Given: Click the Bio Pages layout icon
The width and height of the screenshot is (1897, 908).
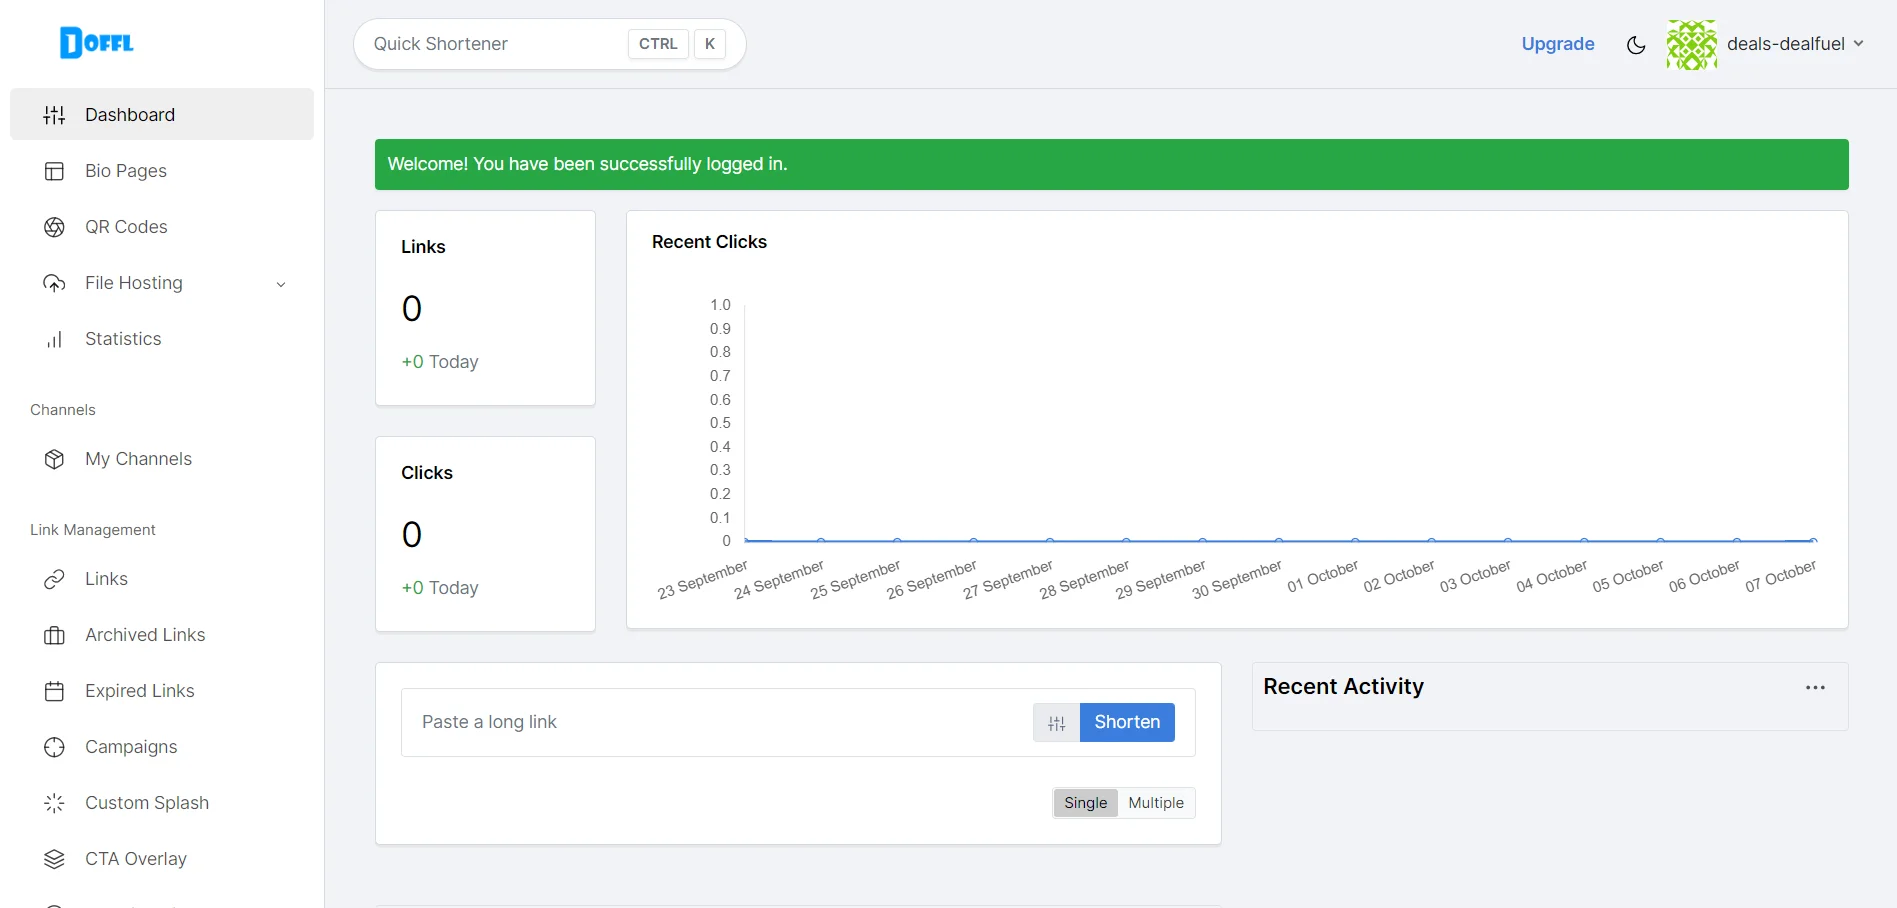Looking at the screenshot, I should [54, 171].
